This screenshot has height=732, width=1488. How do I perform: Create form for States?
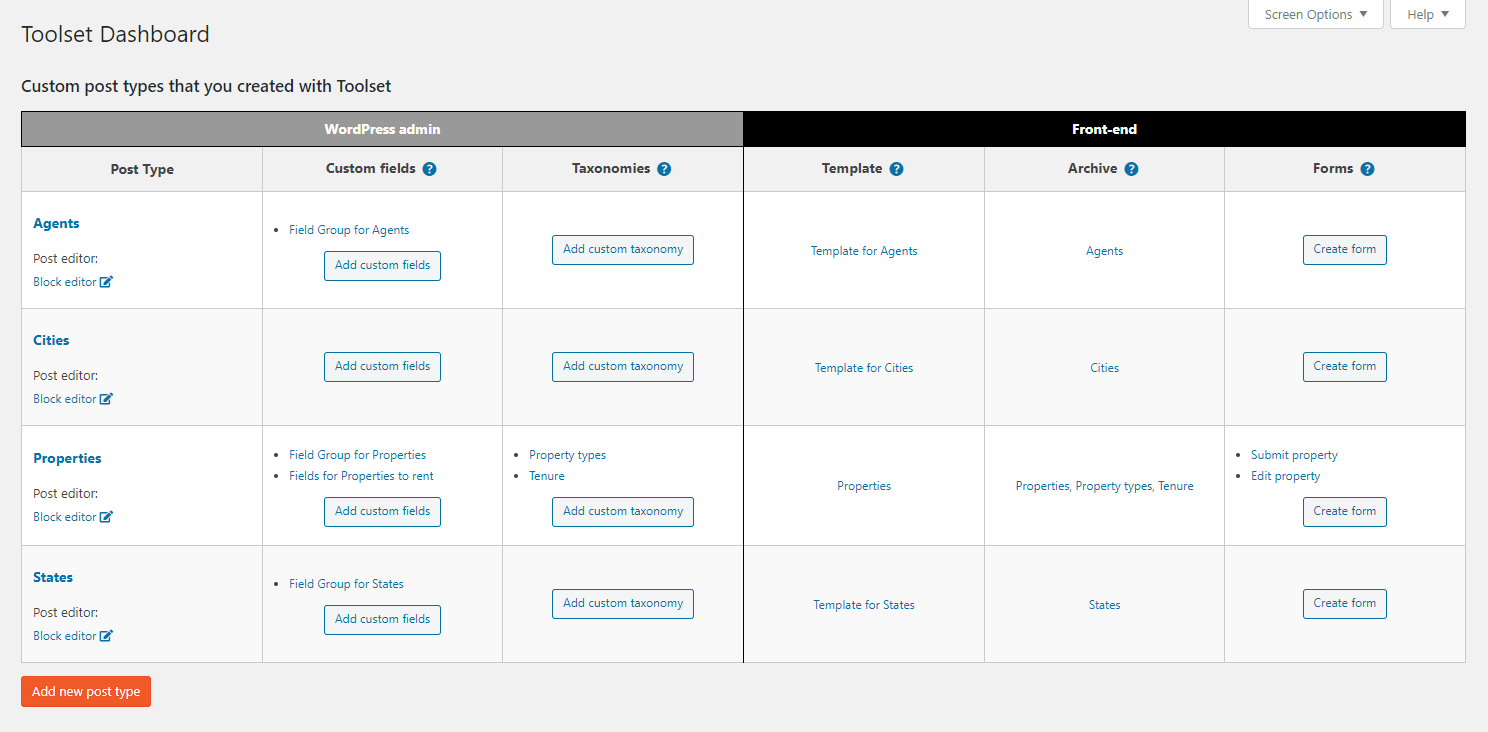tap(1345, 604)
